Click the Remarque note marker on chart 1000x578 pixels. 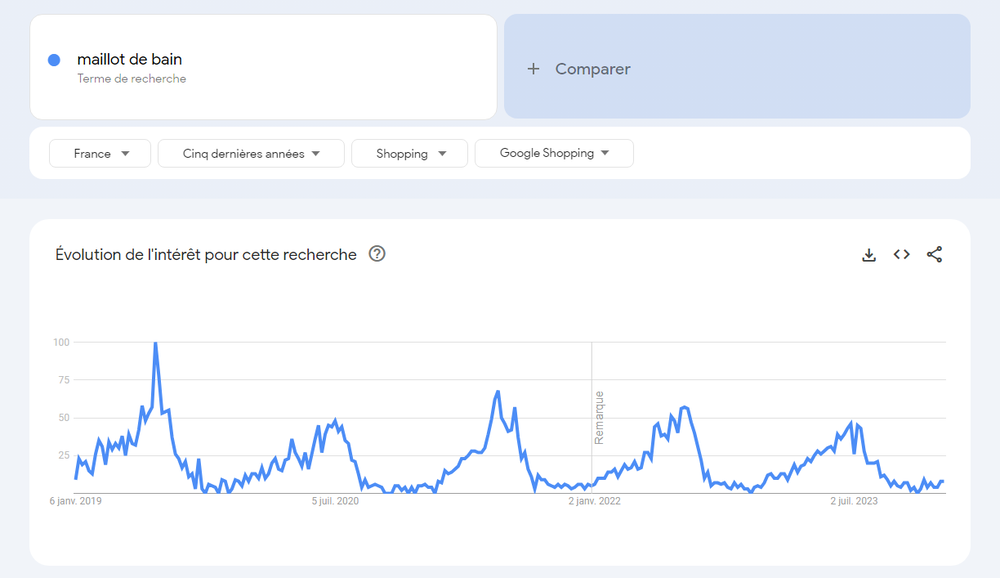(x=599, y=417)
